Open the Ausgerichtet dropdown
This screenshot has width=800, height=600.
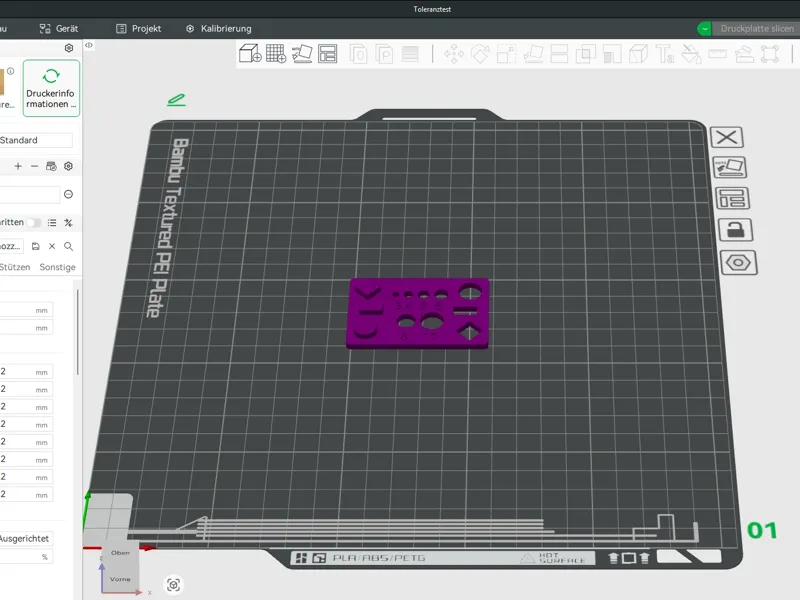pos(27,538)
